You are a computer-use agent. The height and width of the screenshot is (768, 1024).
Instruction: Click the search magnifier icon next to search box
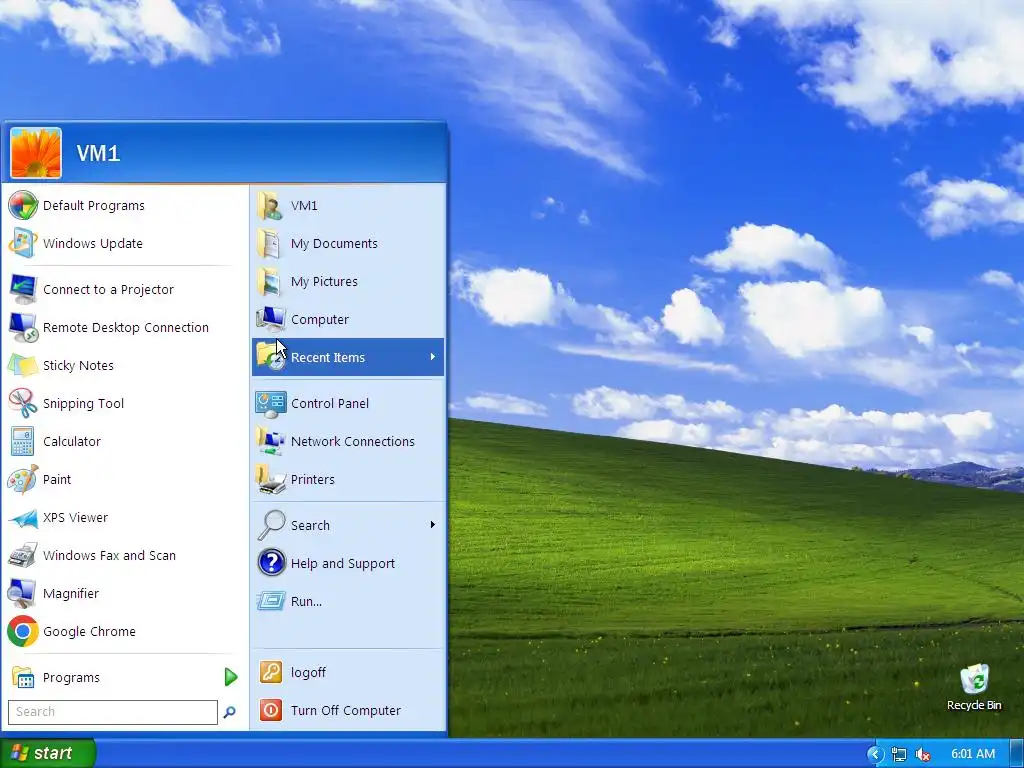[x=229, y=712]
